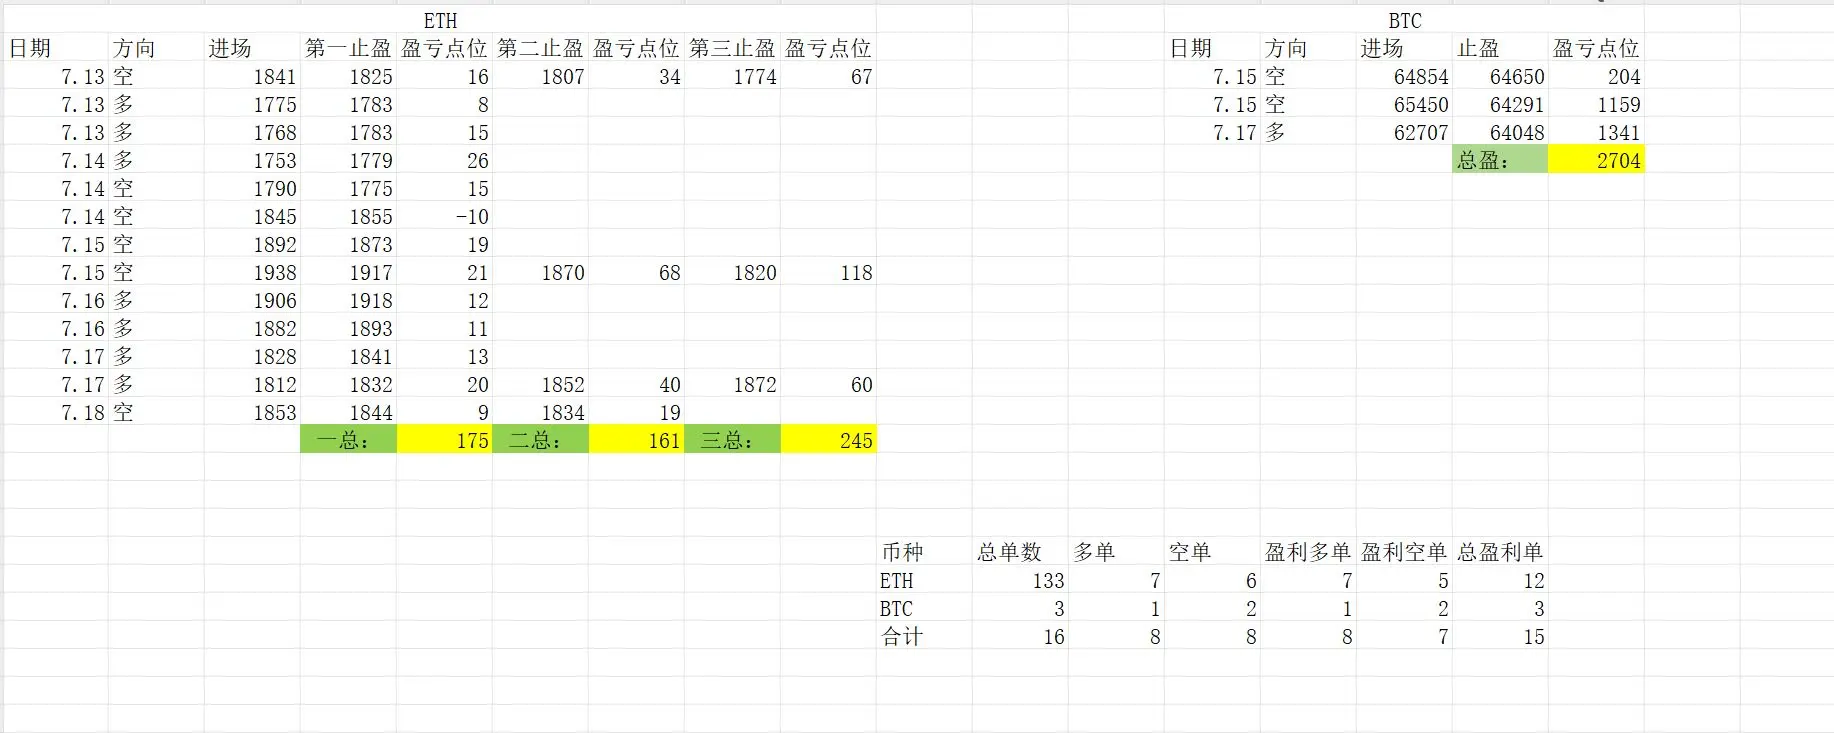The width and height of the screenshot is (1834, 733).
Task: Click the 第三止盈 column header
Action: coord(732,48)
